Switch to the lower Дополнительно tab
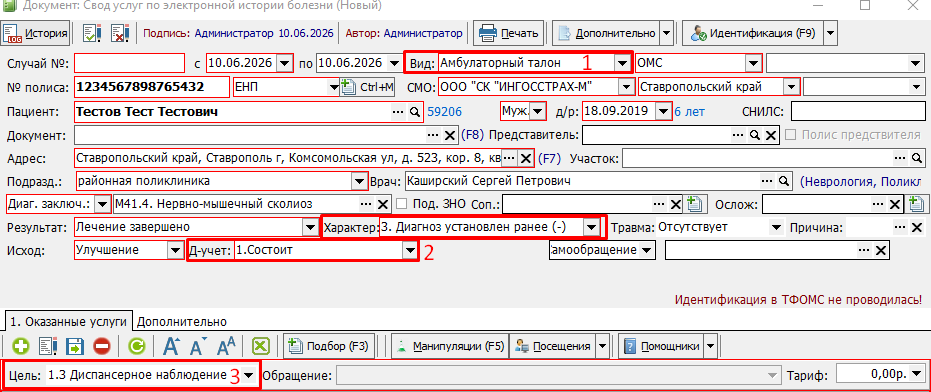Image resolution: width=931 pixels, height=392 pixels. [x=182, y=323]
